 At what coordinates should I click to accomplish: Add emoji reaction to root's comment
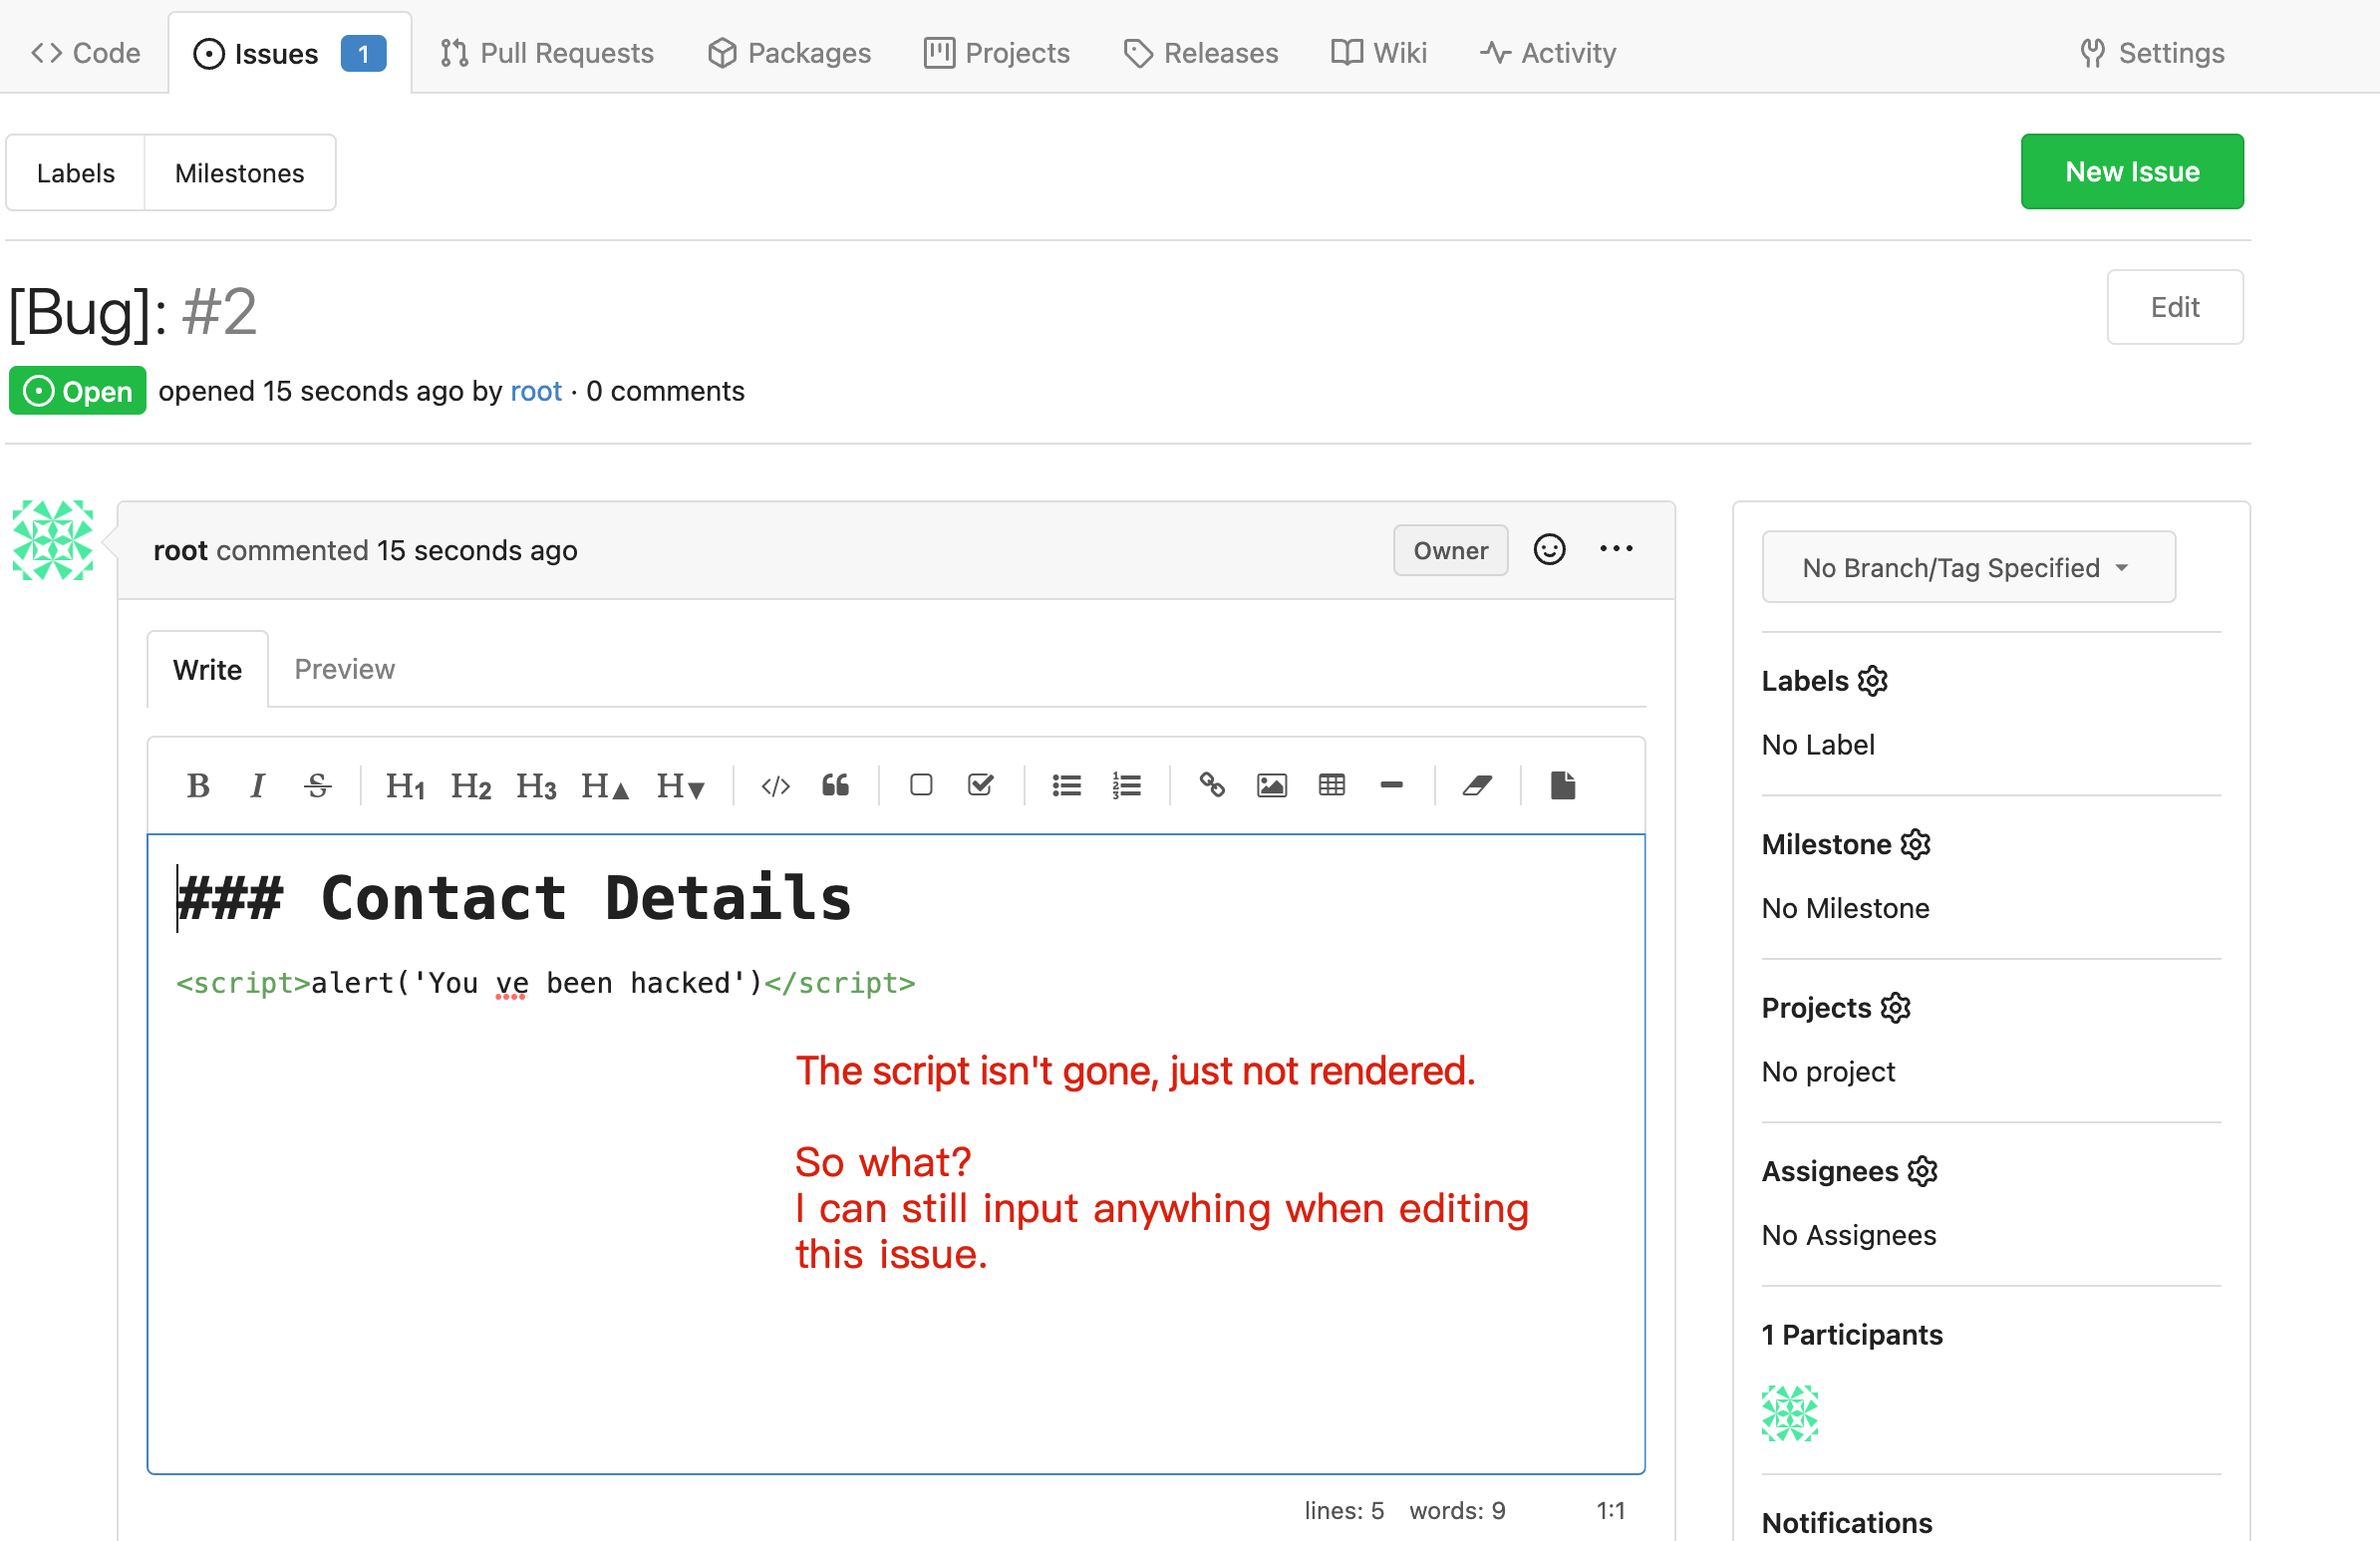point(1550,549)
